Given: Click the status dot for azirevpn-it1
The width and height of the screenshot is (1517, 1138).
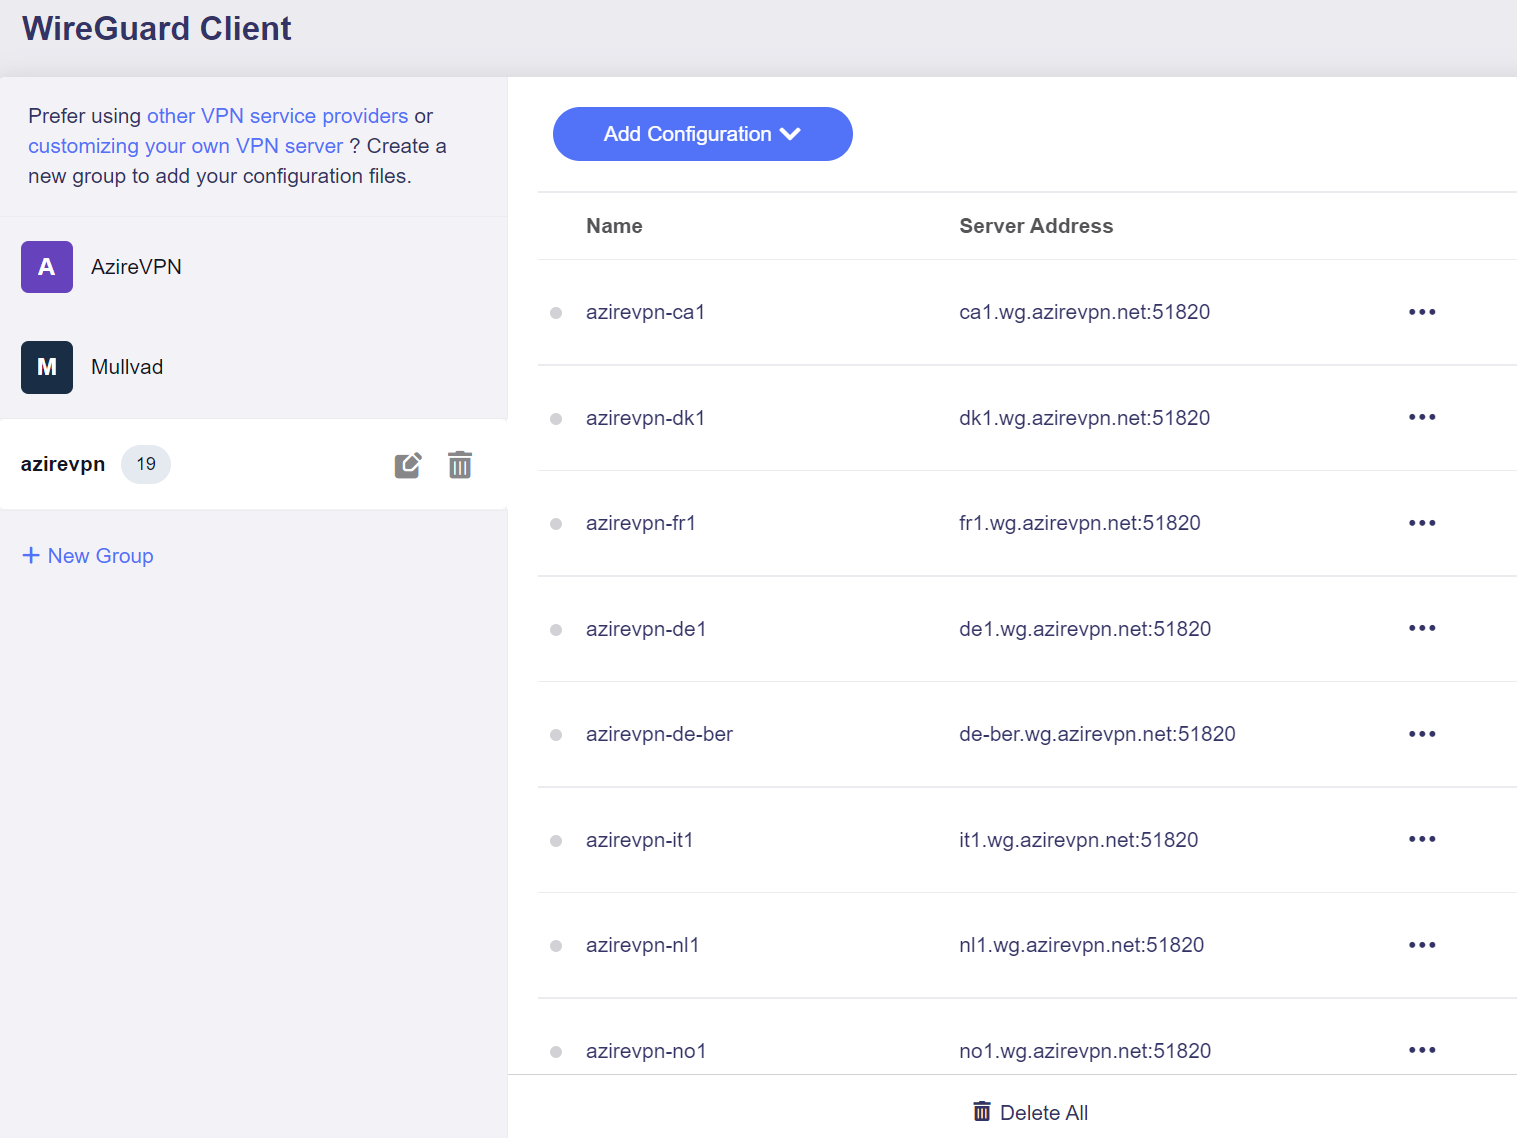Looking at the screenshot, I should click(556, 841).
